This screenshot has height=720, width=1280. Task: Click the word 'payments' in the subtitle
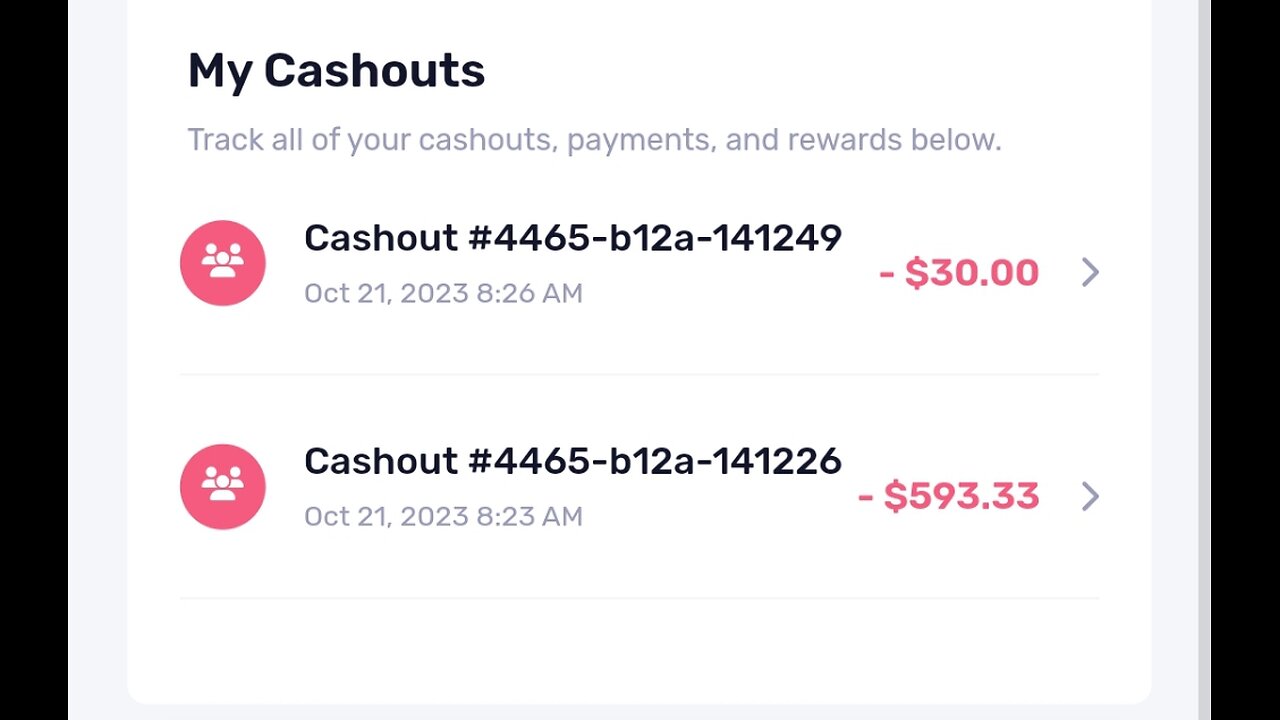point(640,140)
